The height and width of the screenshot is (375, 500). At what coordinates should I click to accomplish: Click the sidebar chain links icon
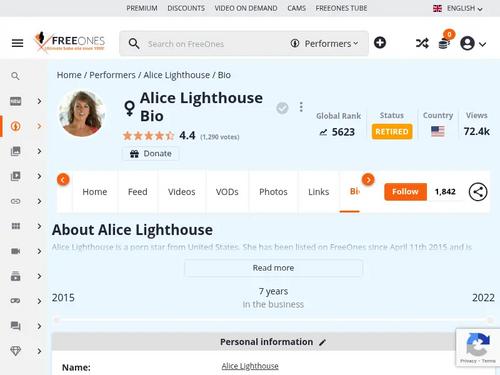[x=16, y=201]
